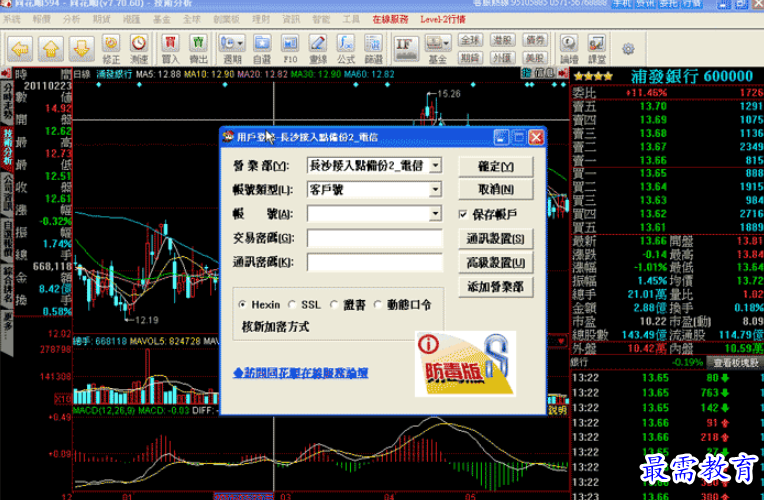Click the 美股 toolbar button
The width and height of the screenshot is (764, 500).
click(535, 58)
